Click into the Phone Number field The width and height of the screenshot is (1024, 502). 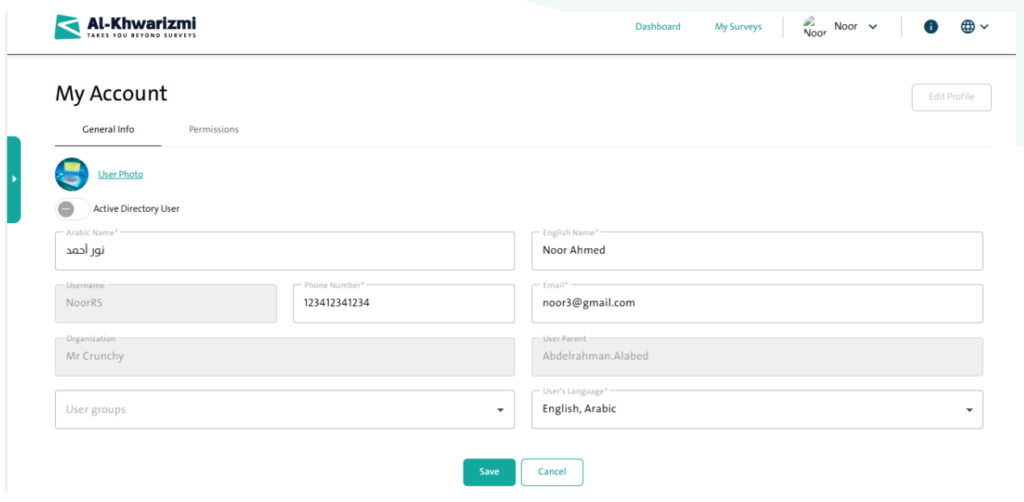(x=403, y=303)
